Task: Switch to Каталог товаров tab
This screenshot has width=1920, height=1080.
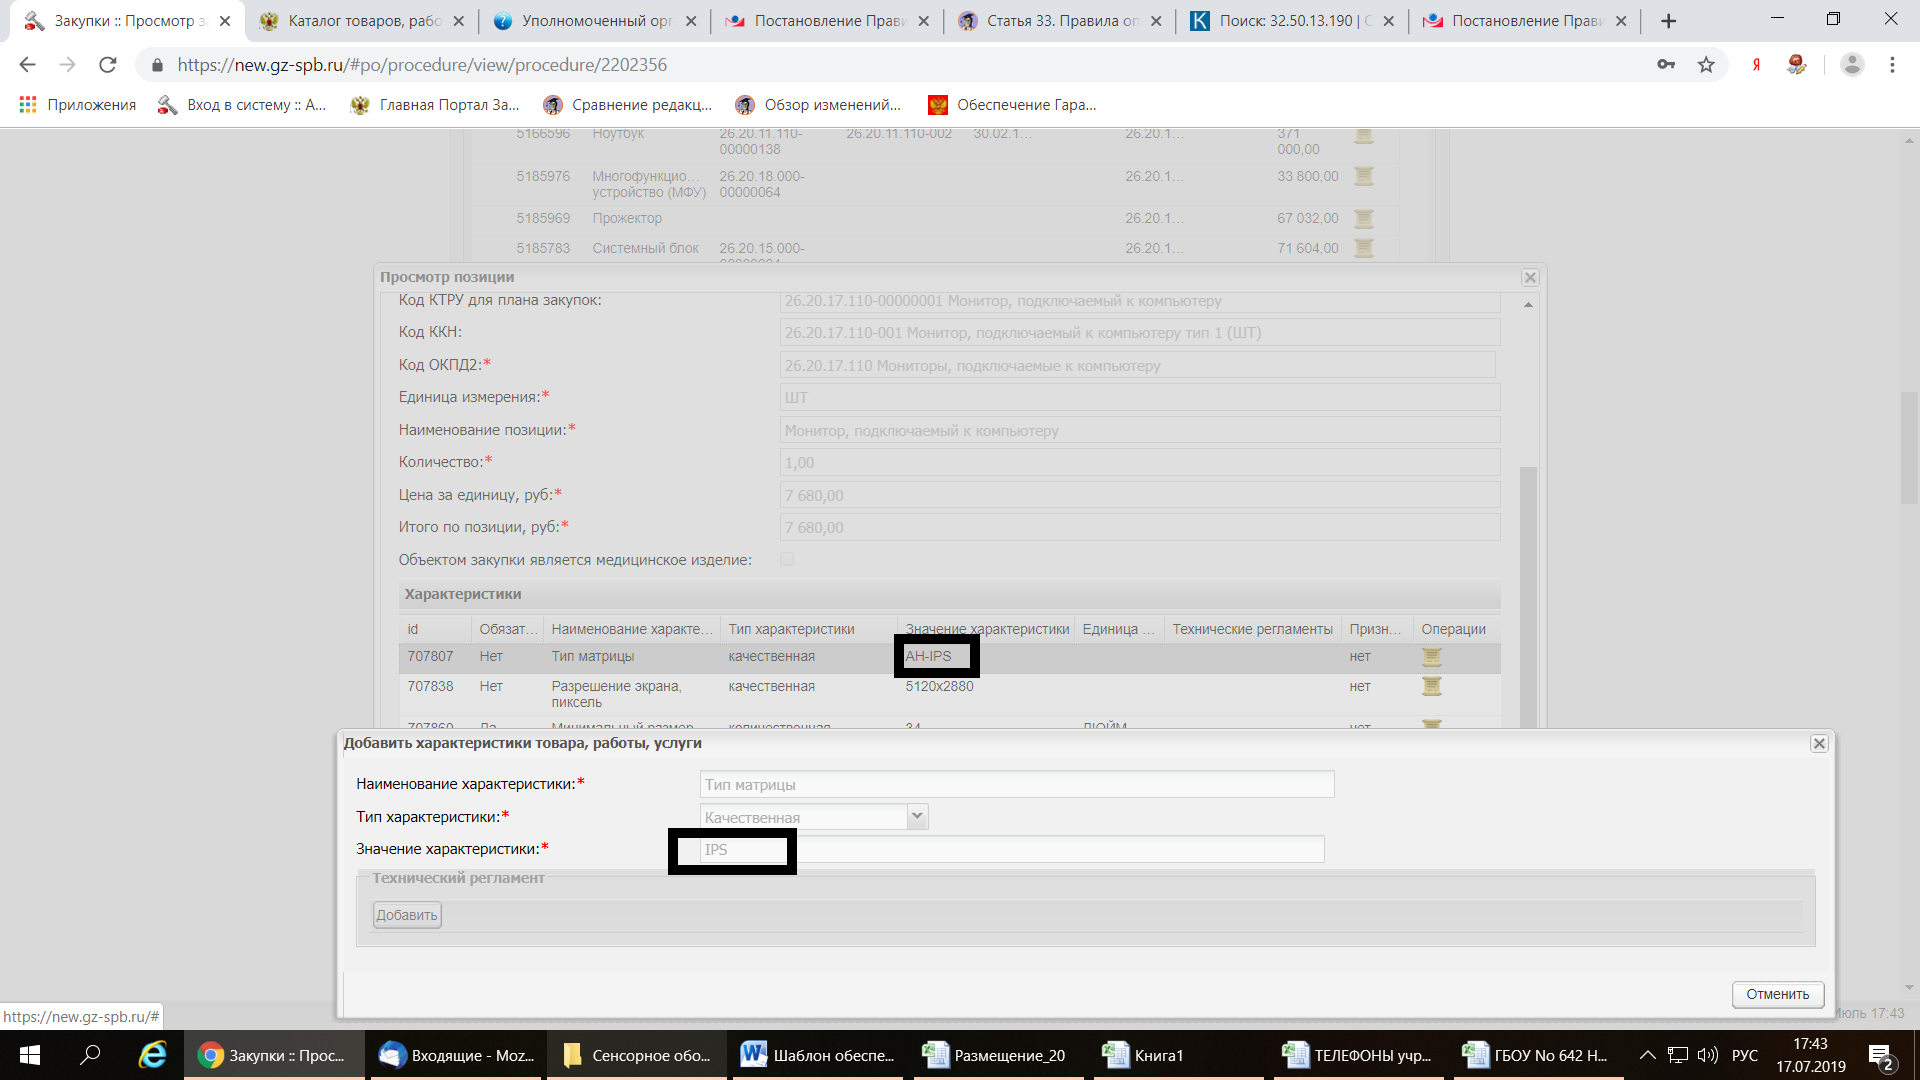Action: (x=360, y=21)
